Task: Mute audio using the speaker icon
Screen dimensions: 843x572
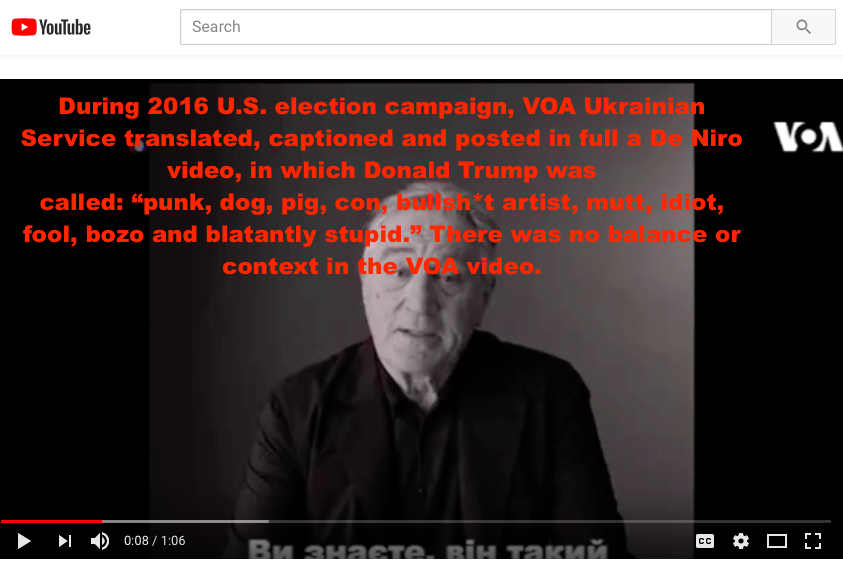Action: click(100, 541)
